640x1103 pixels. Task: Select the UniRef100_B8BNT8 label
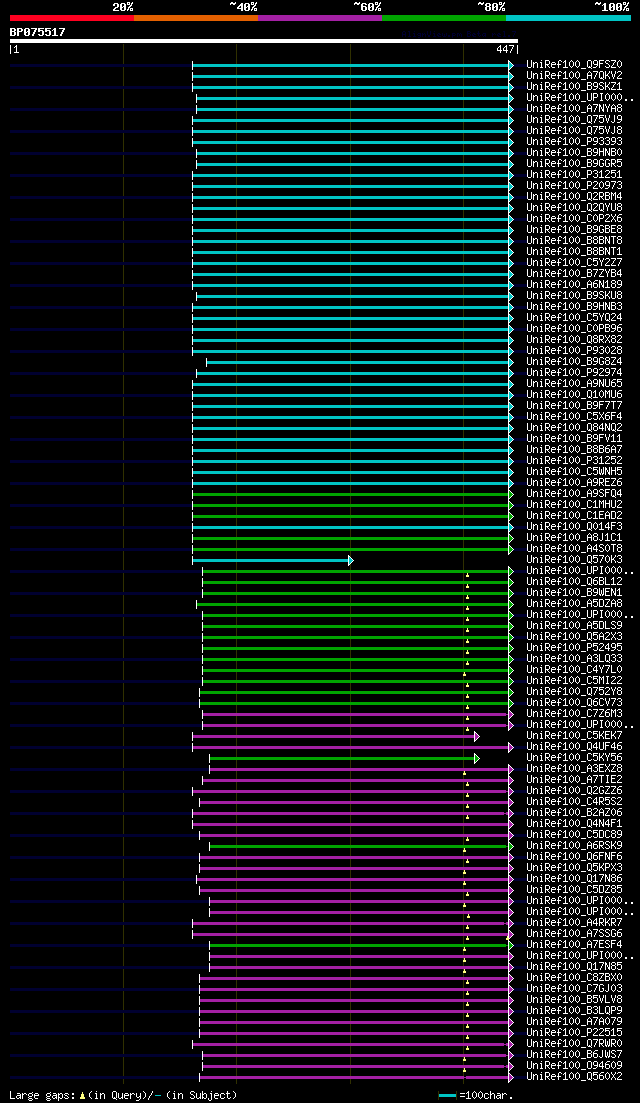574,241
